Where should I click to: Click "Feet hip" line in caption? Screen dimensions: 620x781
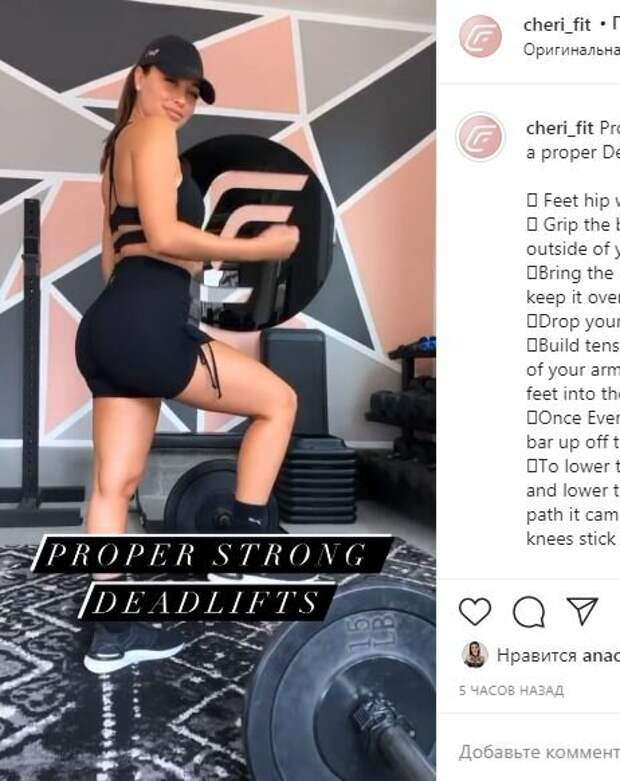[573, 201]
